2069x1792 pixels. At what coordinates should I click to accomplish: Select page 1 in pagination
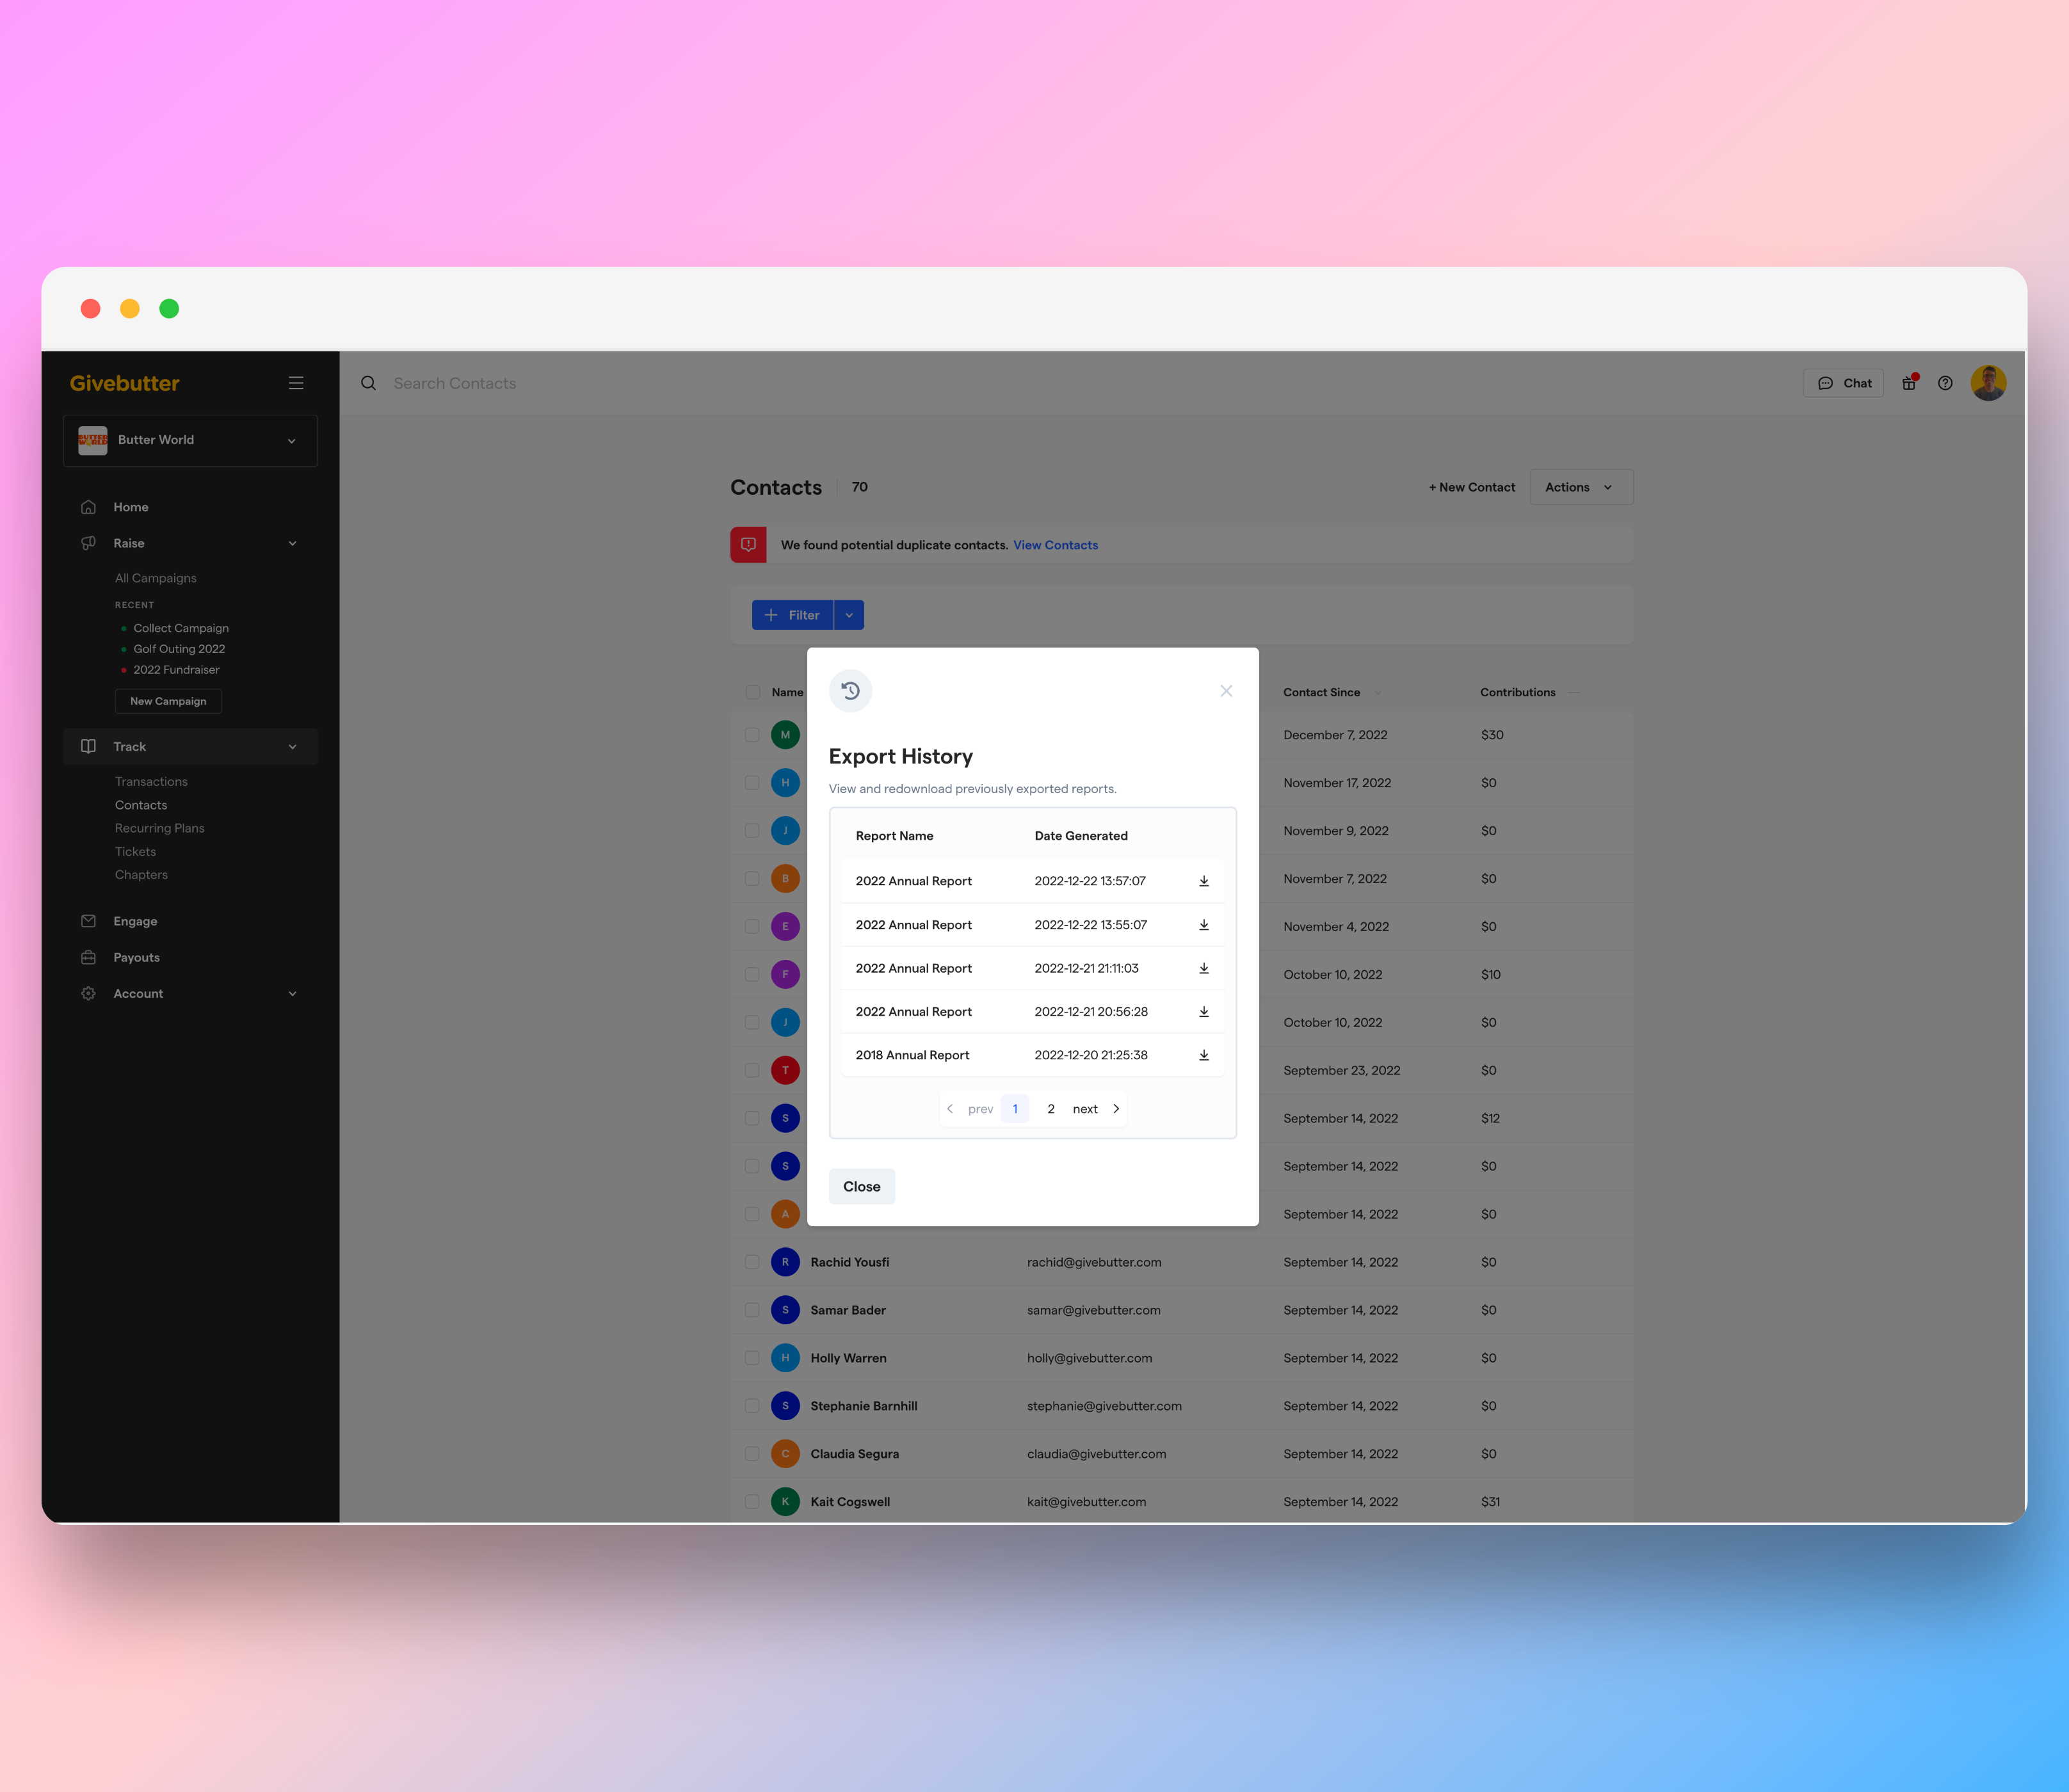(1015, 1109)
